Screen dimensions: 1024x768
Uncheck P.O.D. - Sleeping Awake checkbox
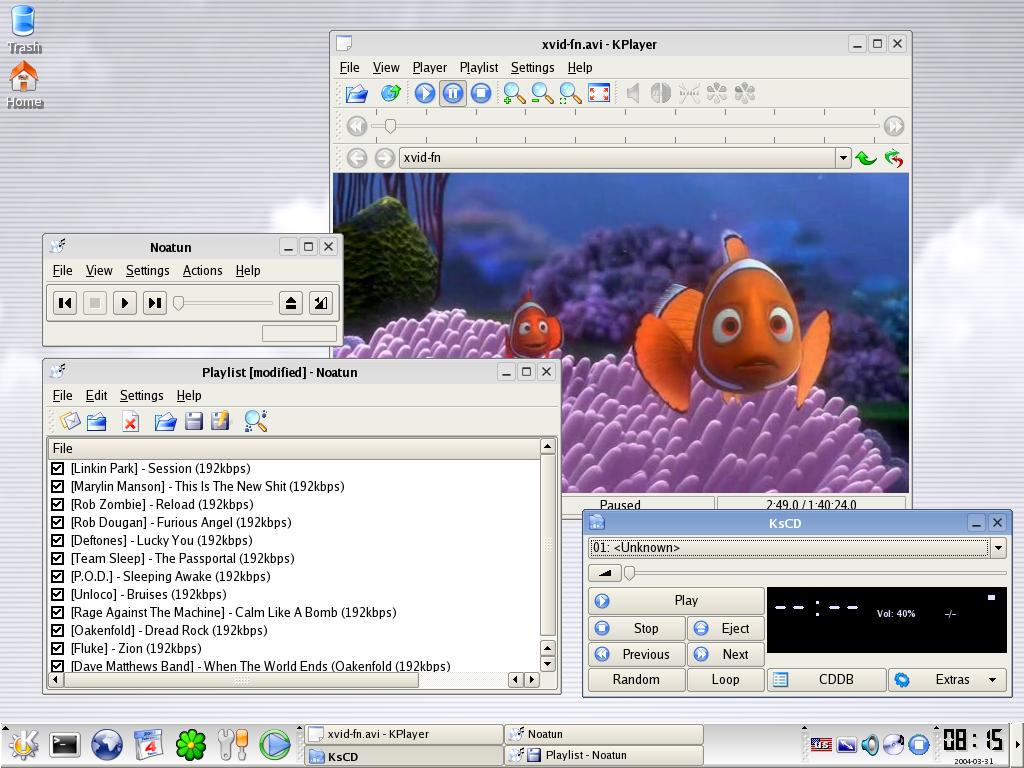57,577
